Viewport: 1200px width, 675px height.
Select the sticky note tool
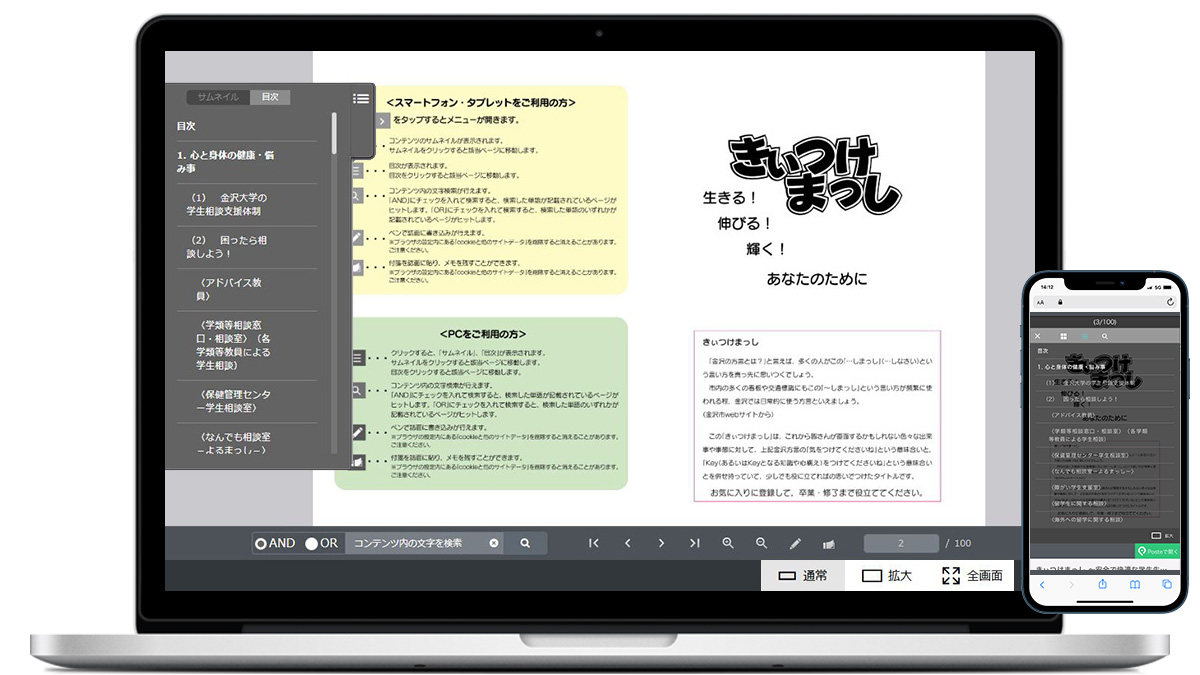828,544
